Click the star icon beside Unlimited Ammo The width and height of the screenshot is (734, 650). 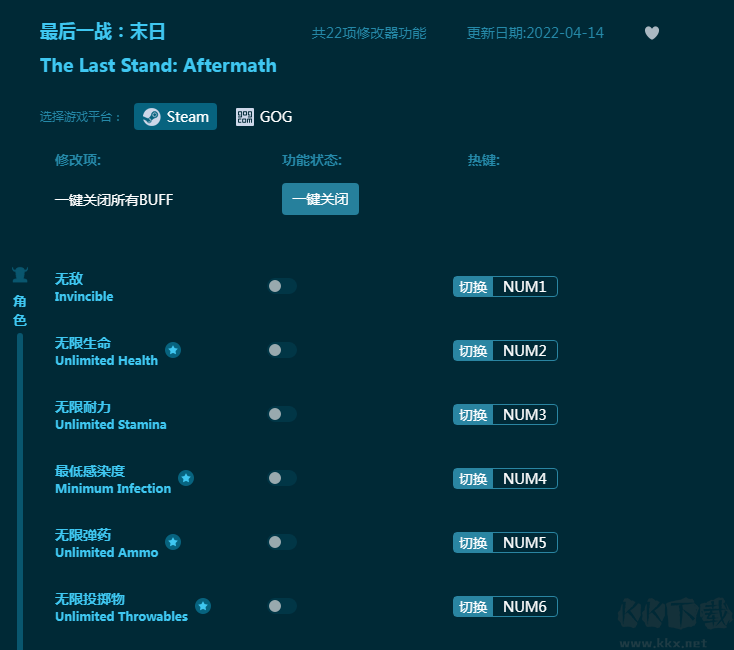(x=173, y=542)
